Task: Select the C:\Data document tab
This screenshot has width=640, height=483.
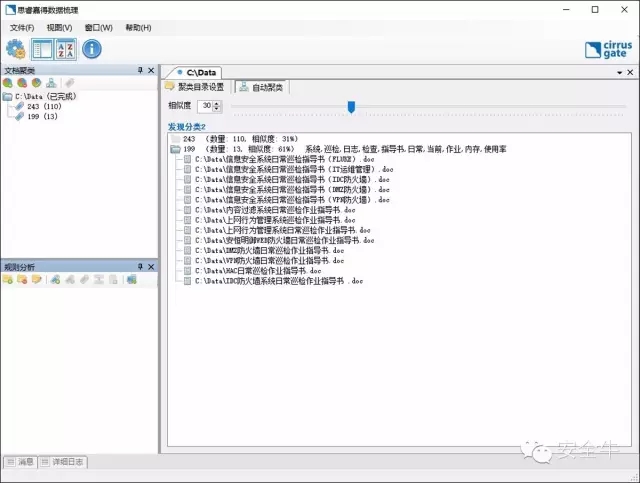Action: coord(197,73)
